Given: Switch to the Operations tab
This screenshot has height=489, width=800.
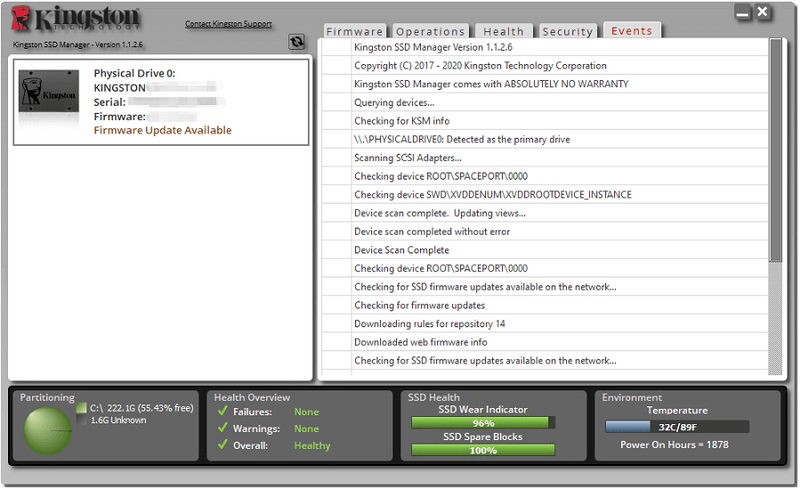Looking at the screenshot, I should 431,31.
